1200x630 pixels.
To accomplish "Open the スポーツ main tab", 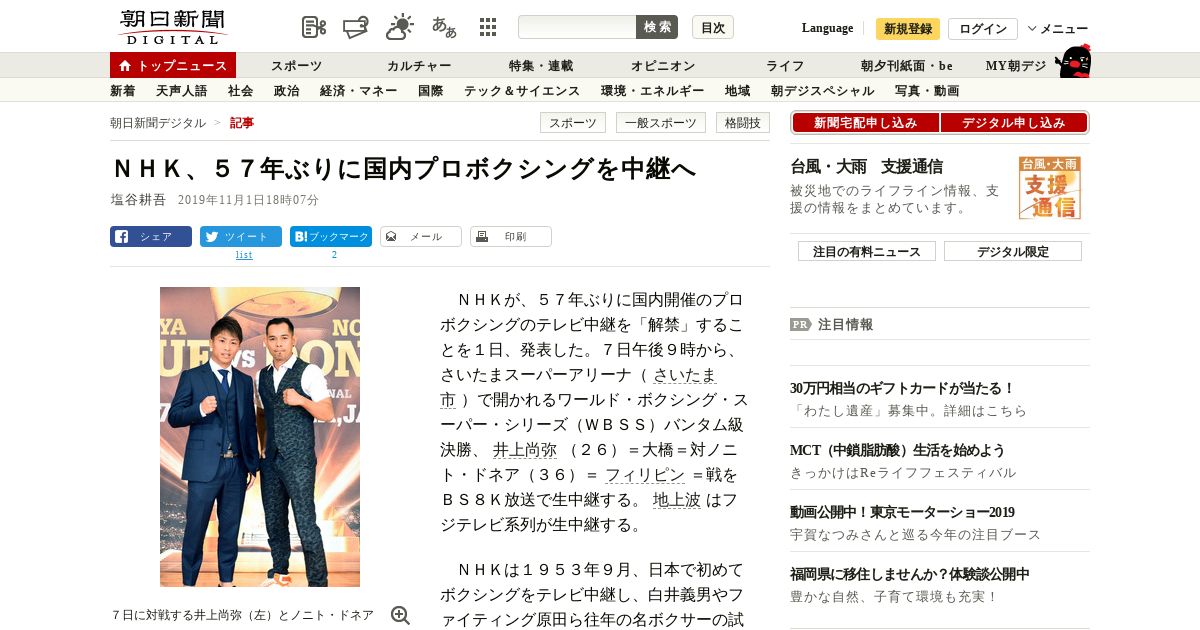I will coord(296,66).
